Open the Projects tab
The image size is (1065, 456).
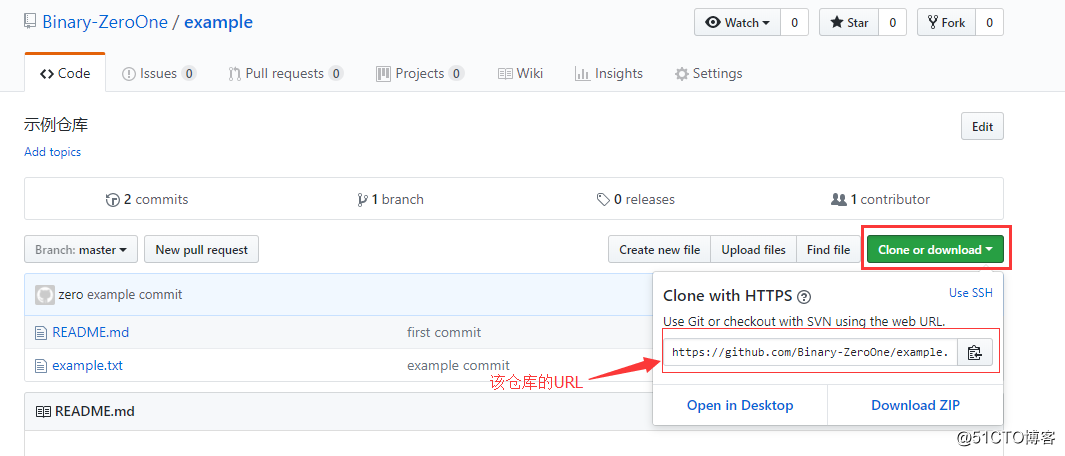point(420,73)
